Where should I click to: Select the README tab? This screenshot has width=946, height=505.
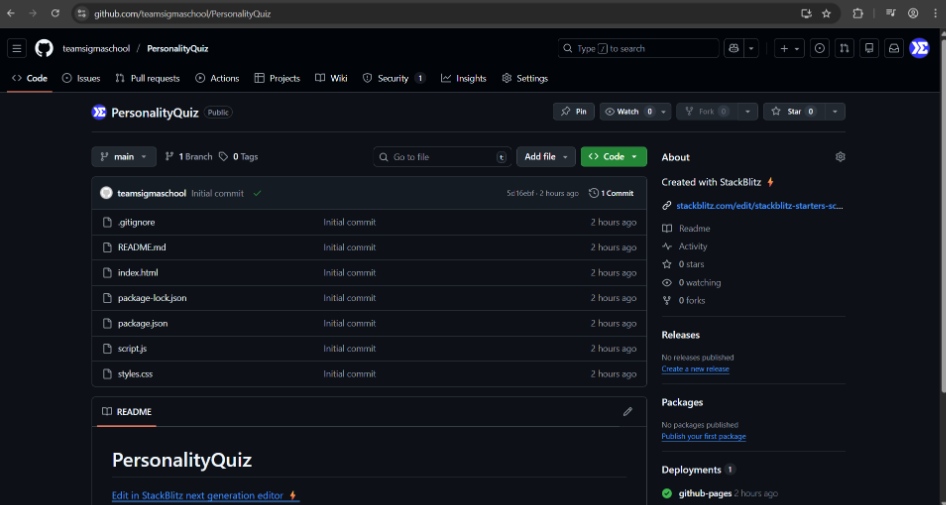[x=127, y=411]
